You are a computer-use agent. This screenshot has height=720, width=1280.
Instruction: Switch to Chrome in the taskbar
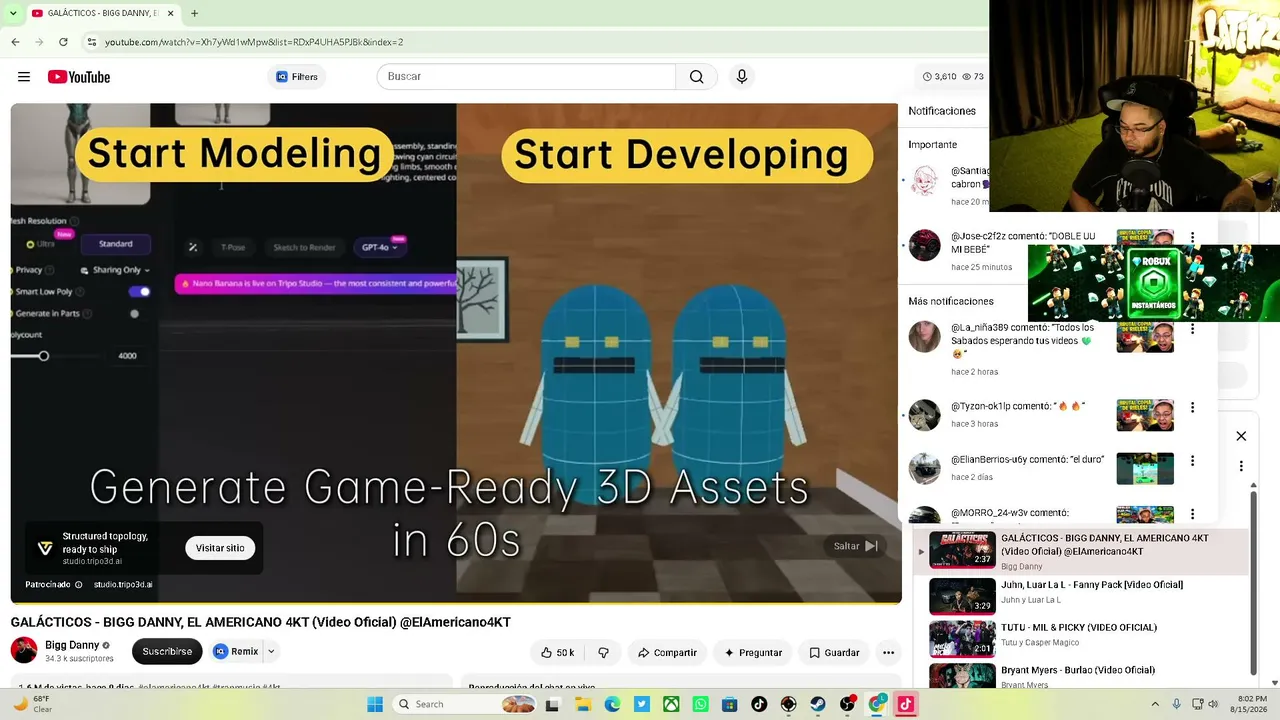[877, 704]
